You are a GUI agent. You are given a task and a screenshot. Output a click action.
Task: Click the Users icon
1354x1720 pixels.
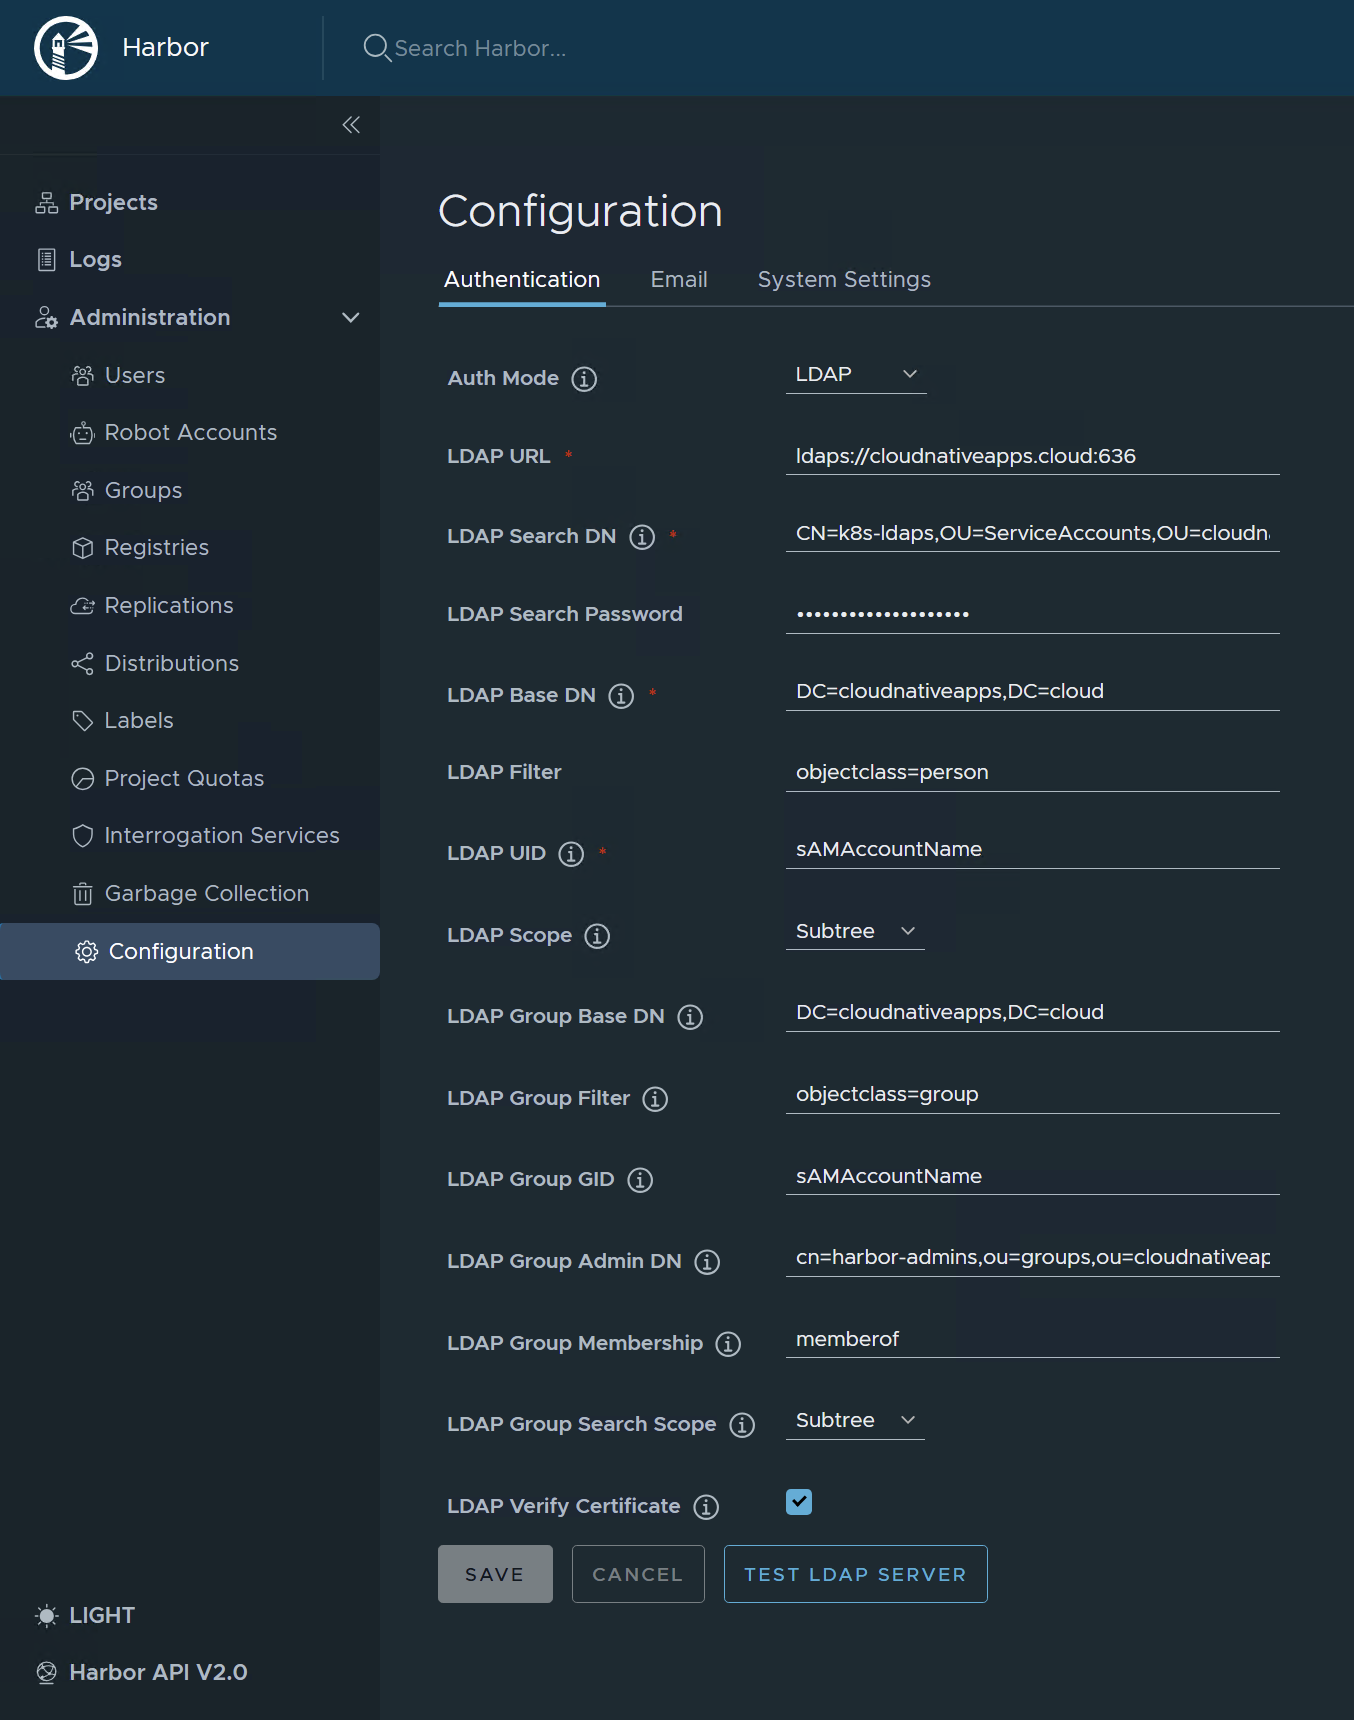click(x=83, y=376)
